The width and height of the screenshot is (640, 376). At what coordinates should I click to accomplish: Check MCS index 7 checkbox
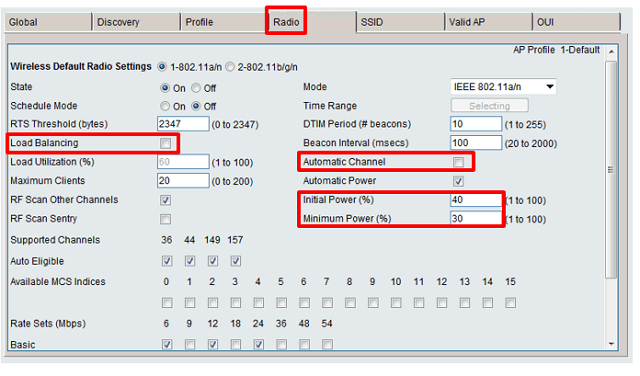pos(327,303)
